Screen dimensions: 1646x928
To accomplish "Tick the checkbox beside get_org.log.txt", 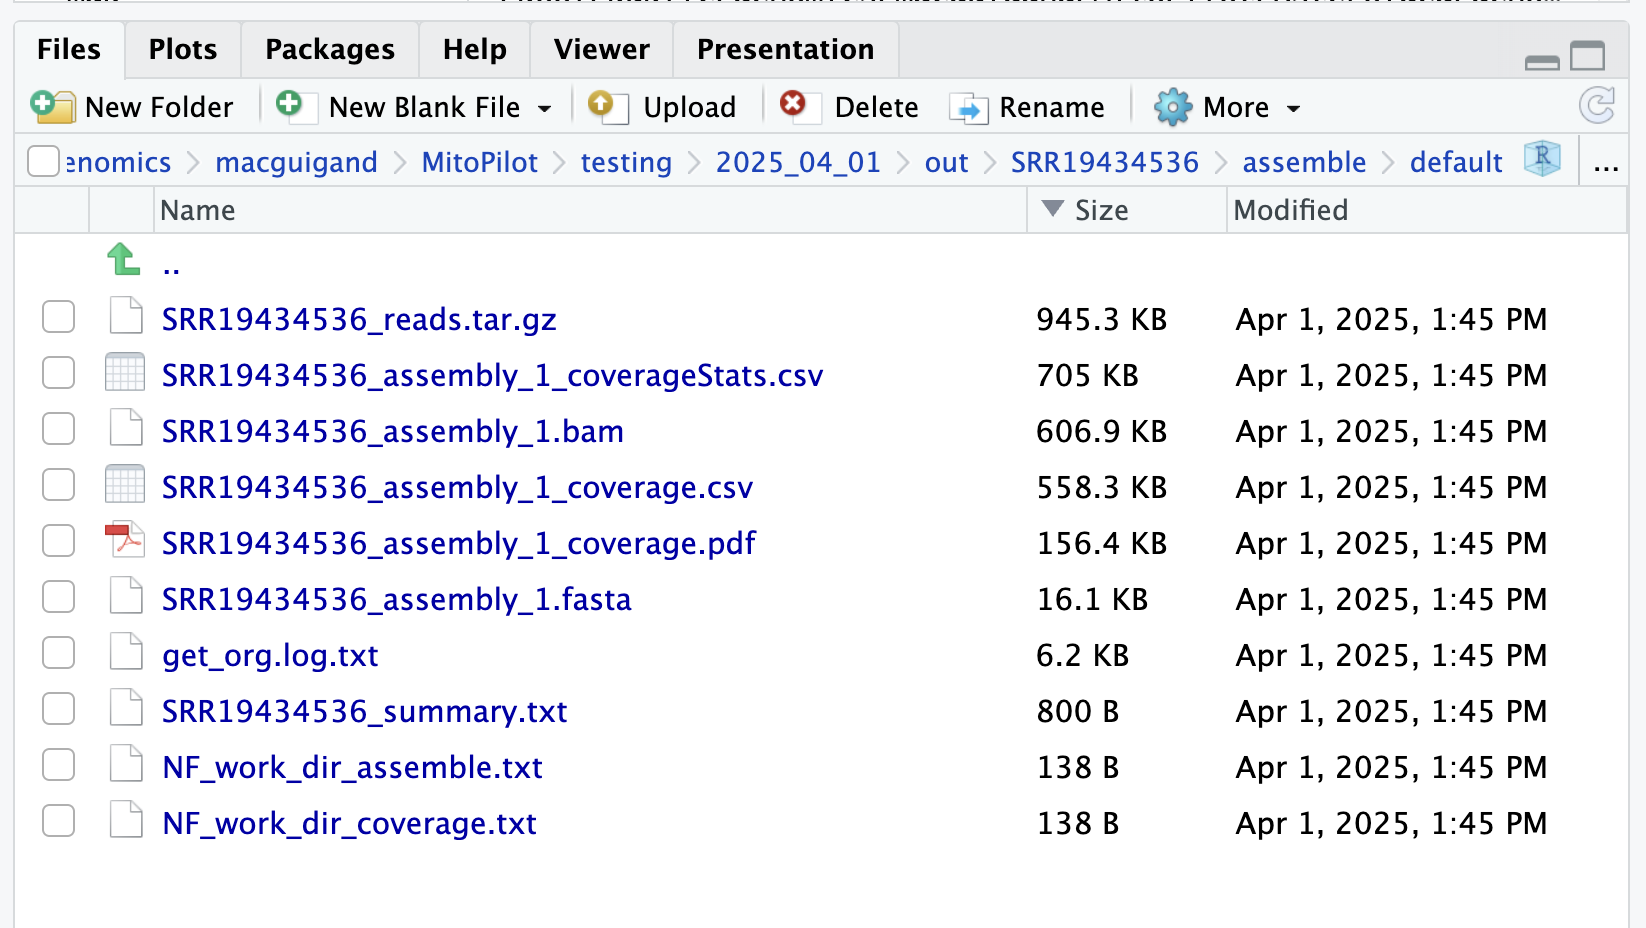I will (59, 654).
